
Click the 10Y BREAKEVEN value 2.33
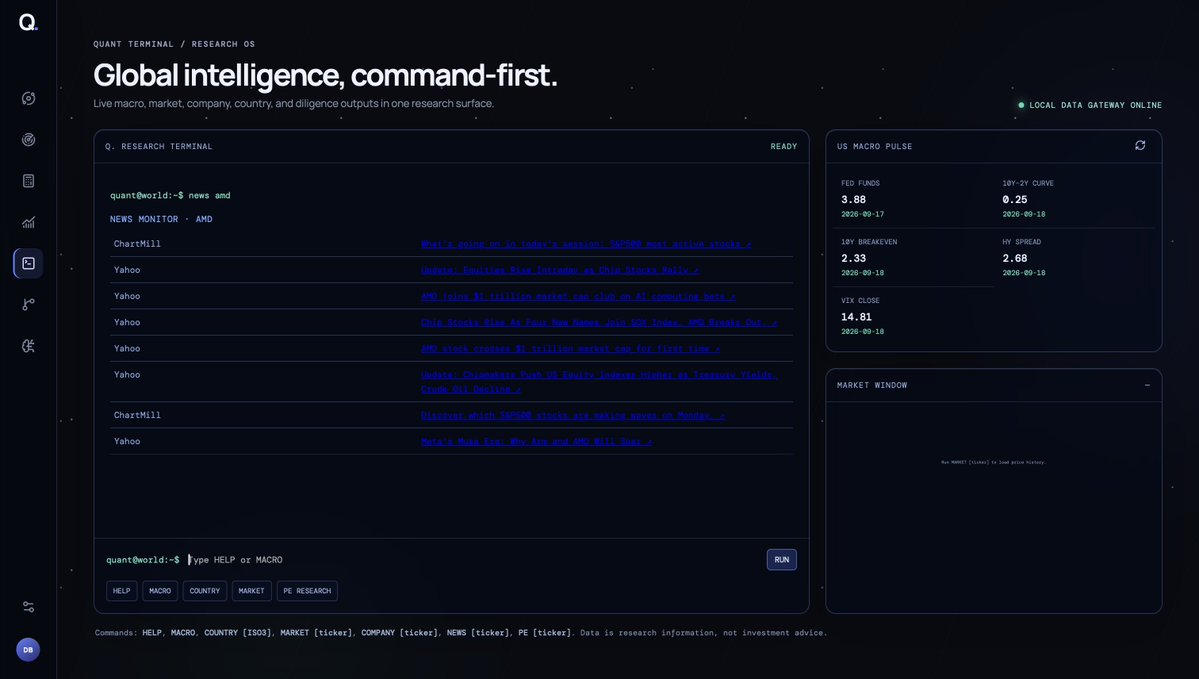point(853,258)
